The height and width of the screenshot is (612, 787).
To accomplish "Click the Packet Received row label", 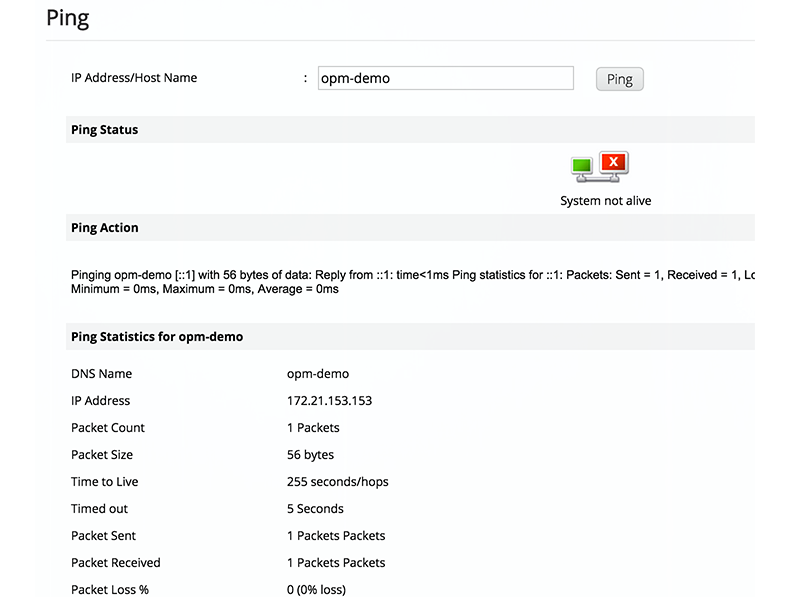I will (116, 563).
